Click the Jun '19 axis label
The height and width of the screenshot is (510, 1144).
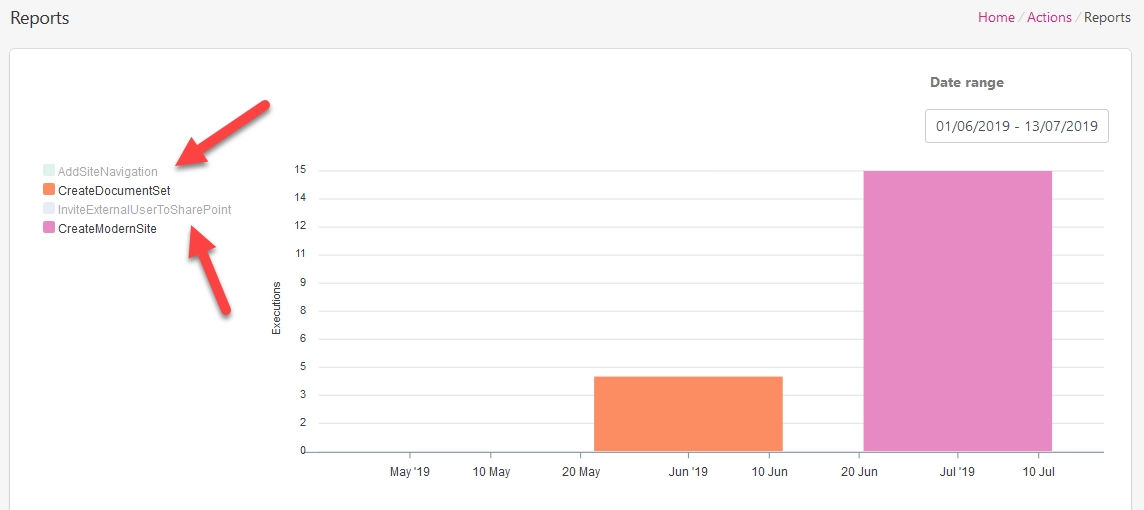(x=689, y=472)
